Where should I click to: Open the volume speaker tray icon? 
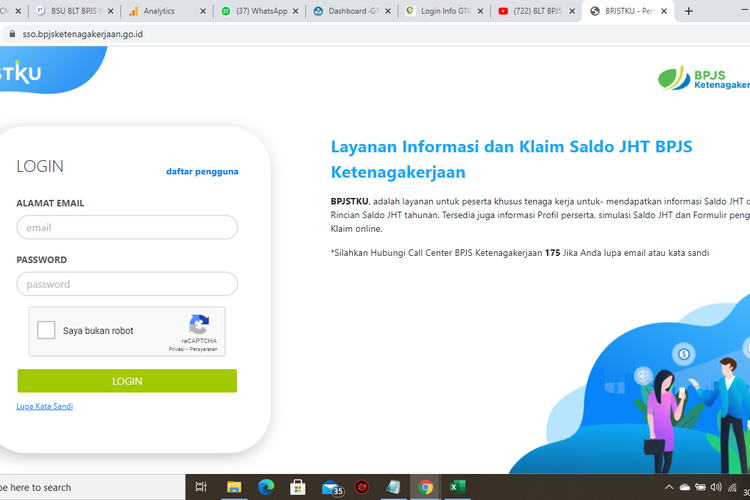pos(716,488)
